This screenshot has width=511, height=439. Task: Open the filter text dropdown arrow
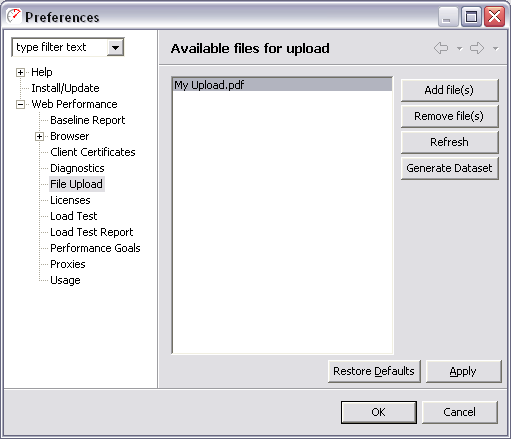click(115, 48)
